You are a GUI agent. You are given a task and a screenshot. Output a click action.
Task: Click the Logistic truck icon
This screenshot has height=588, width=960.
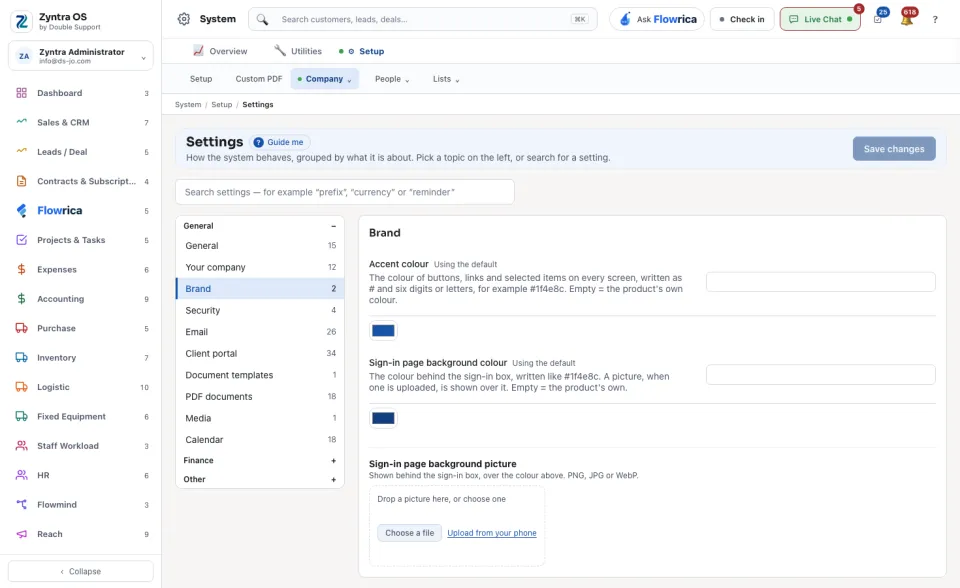click(x=21, y=386)
